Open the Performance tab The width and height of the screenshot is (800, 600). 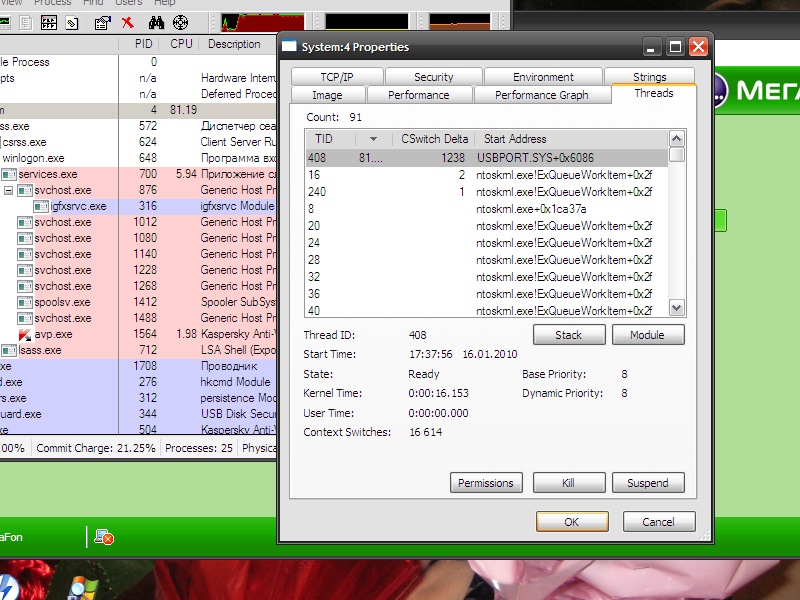pyautogui.click(x=418, y=95)
